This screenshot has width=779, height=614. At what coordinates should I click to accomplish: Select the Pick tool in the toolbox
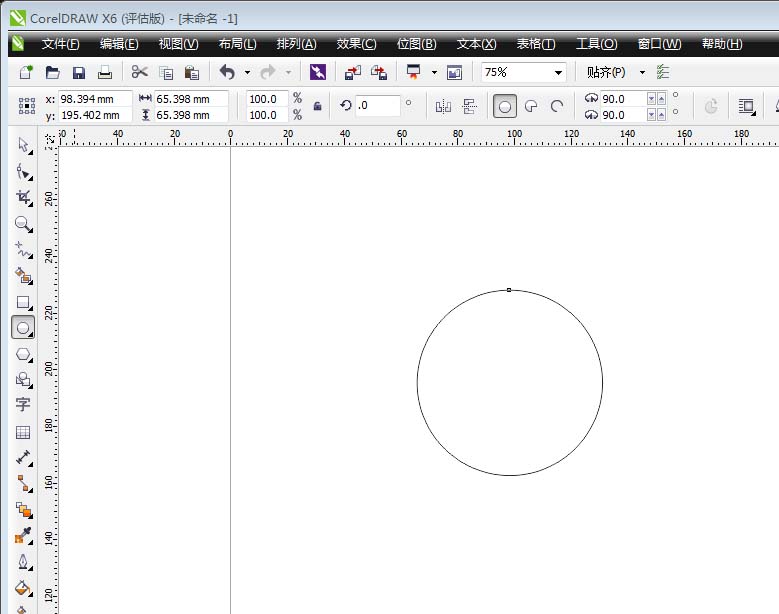22,145
